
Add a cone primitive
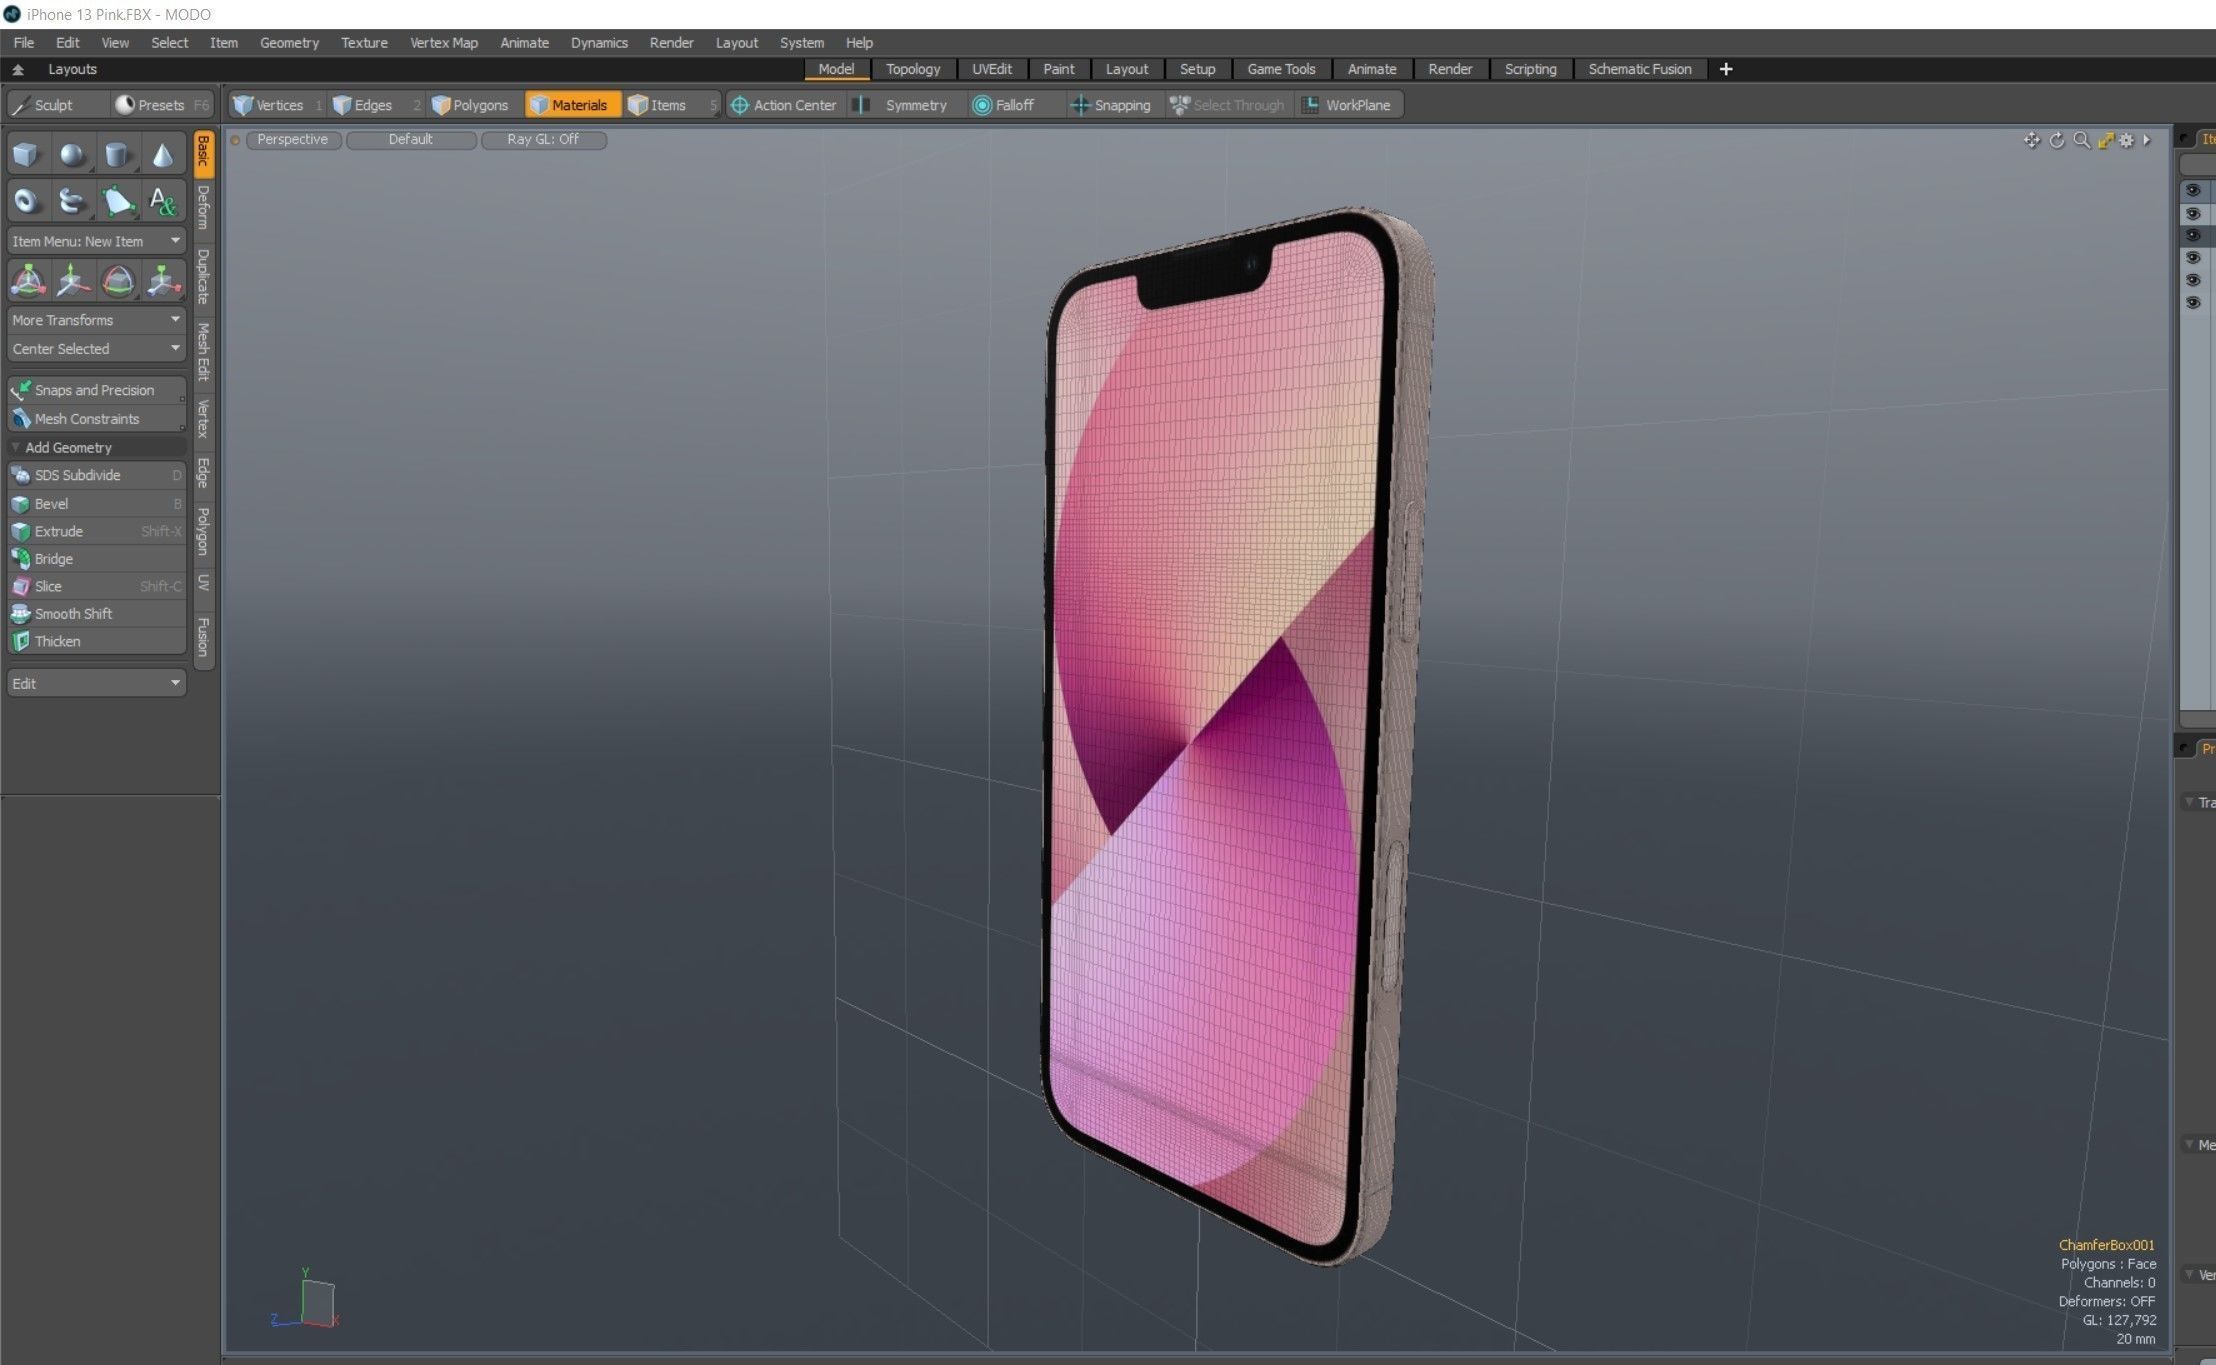tap(162, 155)
